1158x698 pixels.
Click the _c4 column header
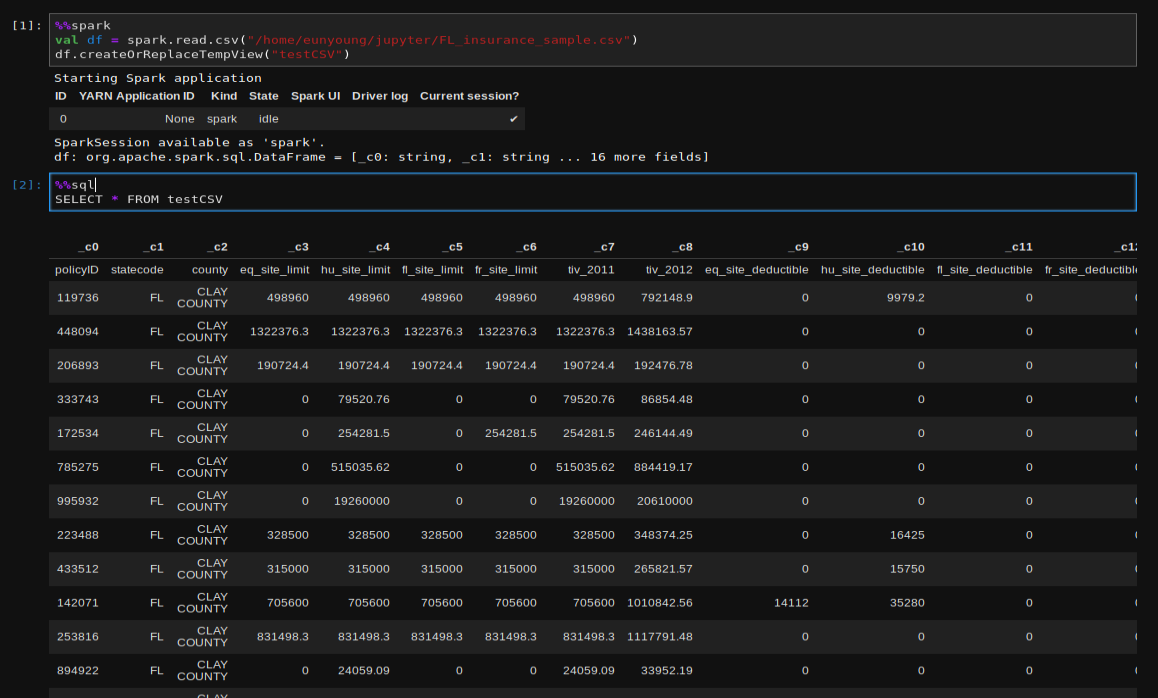tap(380, 247)
